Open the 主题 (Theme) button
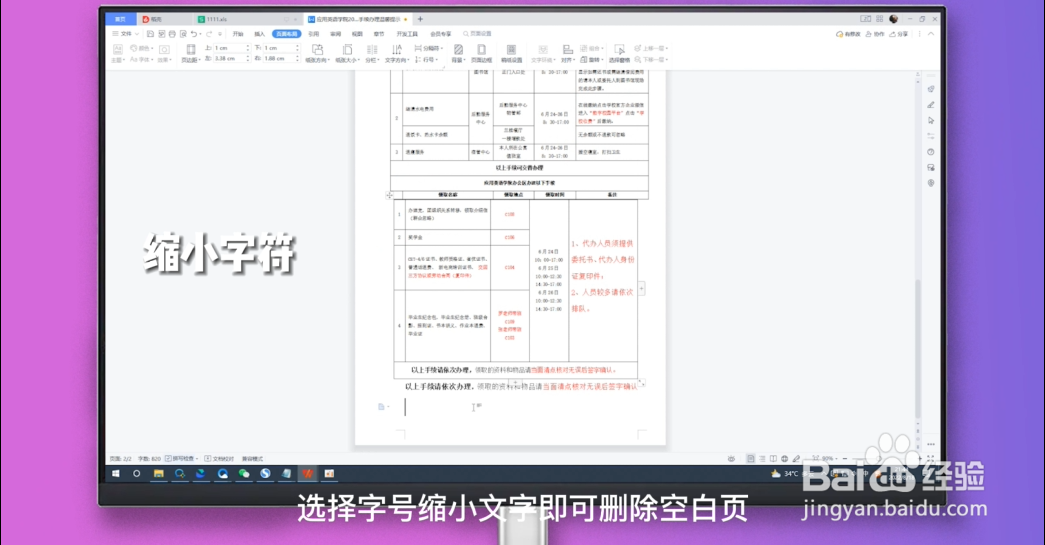The width and height of the screenshot is (1045, 545). (117, 53)
